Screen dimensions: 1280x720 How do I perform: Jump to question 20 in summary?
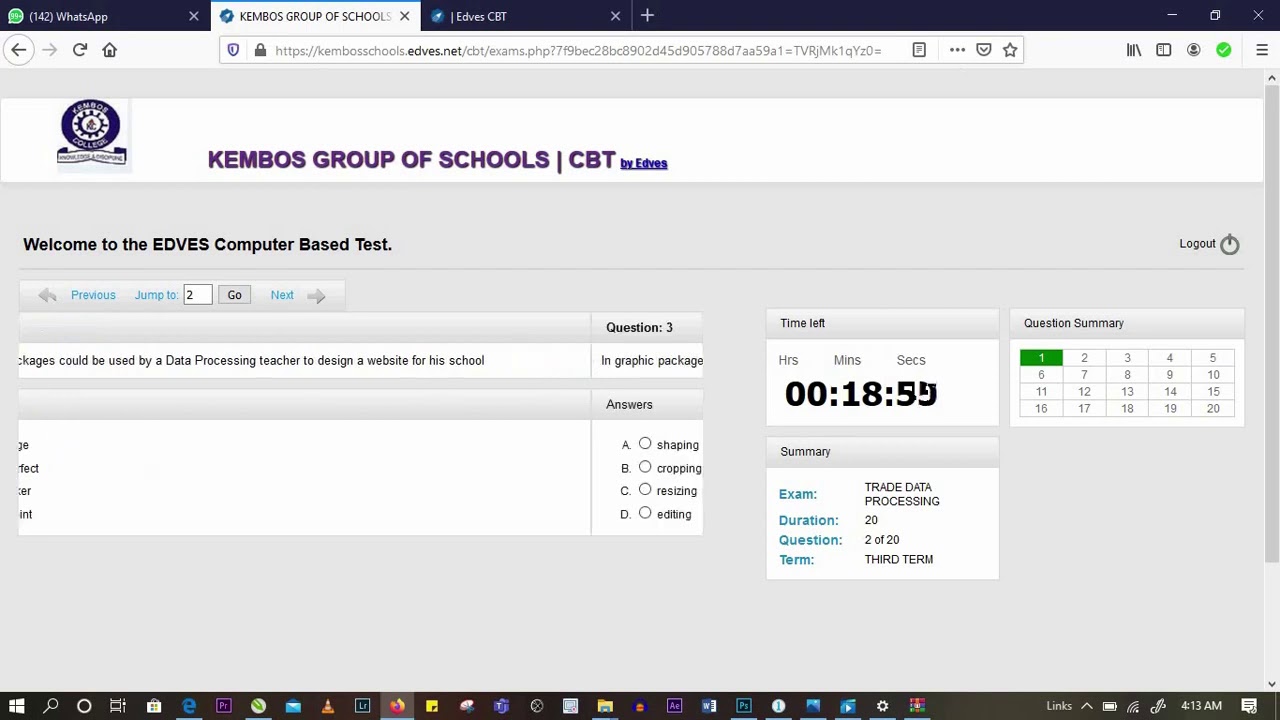pos(1213,409)
